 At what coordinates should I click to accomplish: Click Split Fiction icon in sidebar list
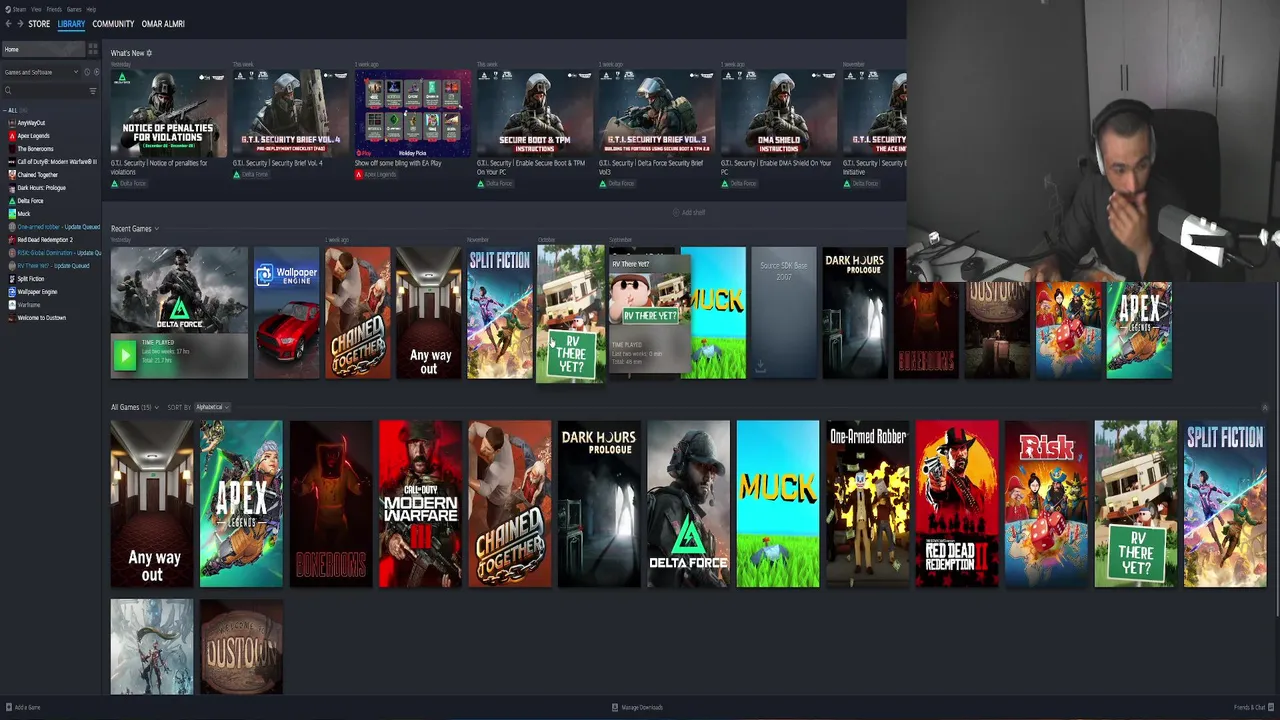[x=12, y=279]
